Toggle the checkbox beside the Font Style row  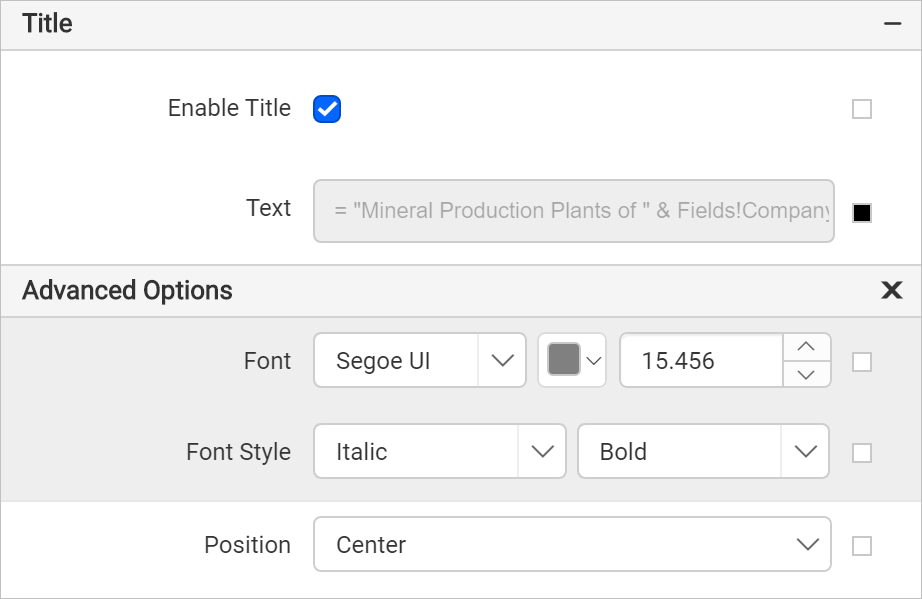point(861,452)
